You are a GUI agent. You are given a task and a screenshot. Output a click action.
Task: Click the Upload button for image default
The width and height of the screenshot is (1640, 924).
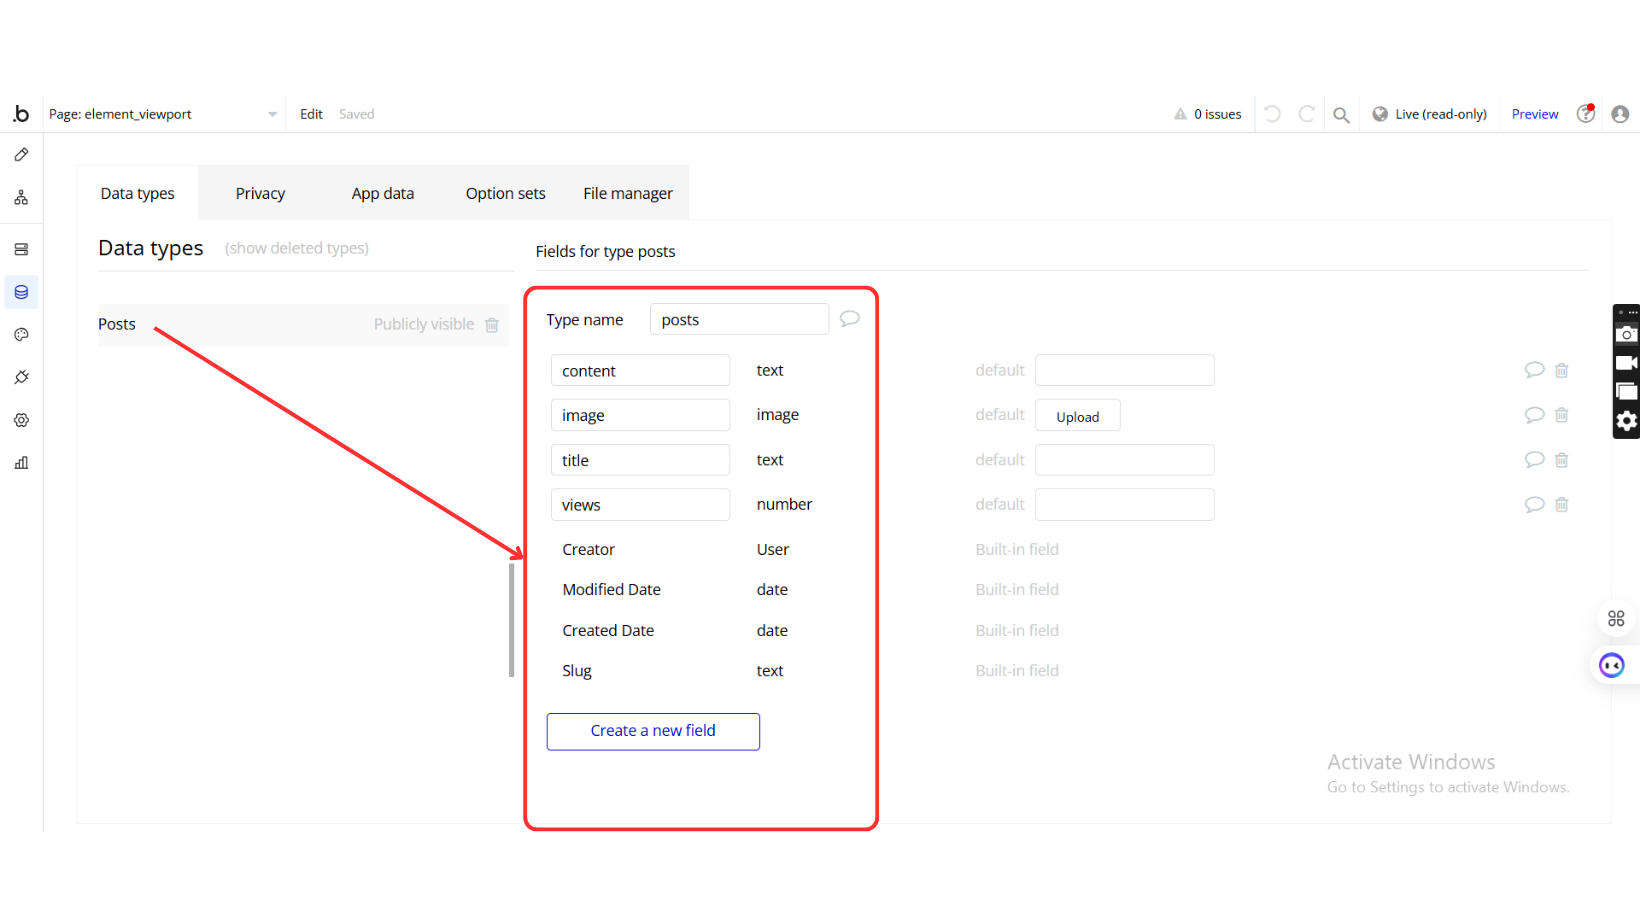(x=1077, y=416)
